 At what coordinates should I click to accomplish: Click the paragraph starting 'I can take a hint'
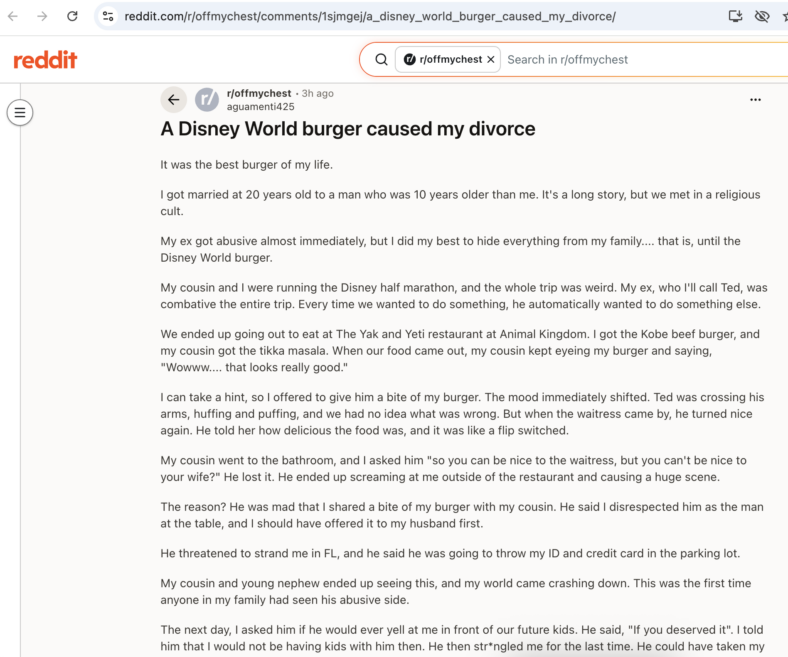tap(462, 414)
